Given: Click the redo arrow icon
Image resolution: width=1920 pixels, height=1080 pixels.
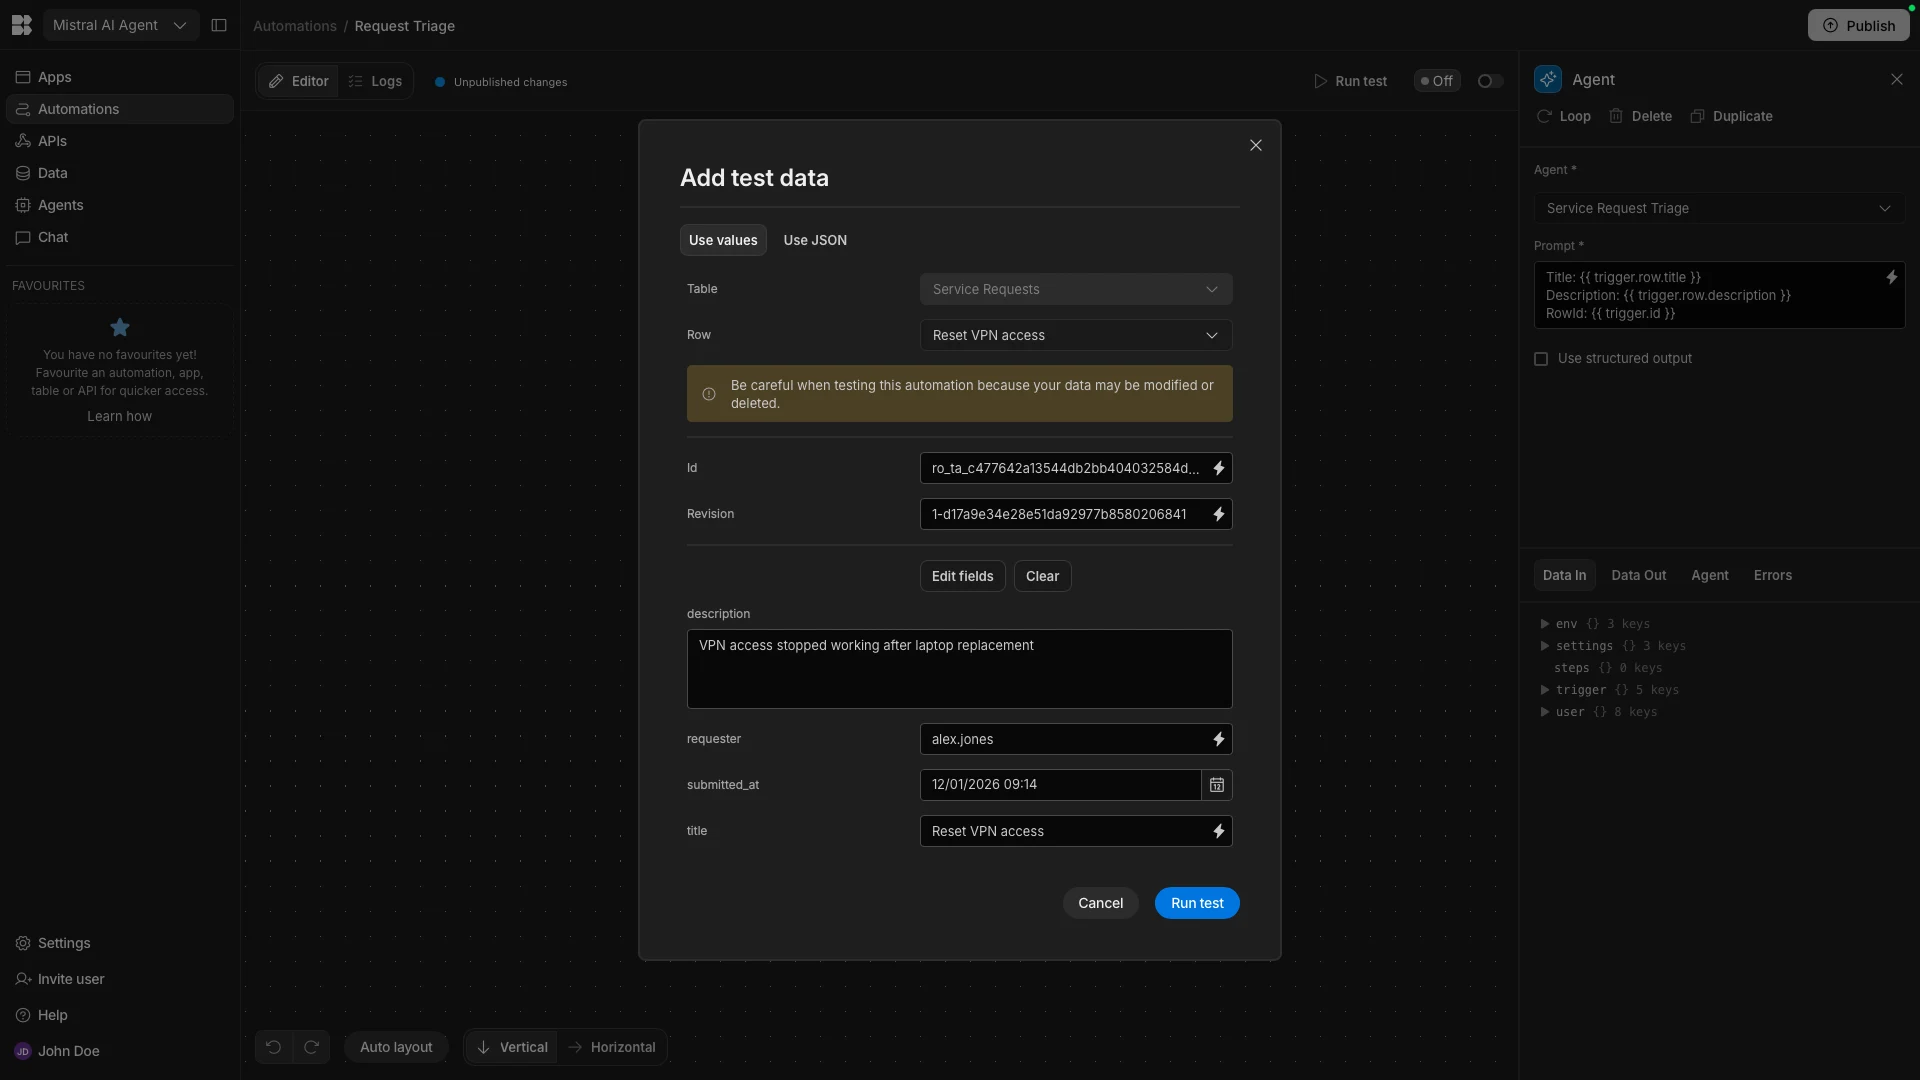Looking at the screenshot, I should click(x=311, y=1047).
